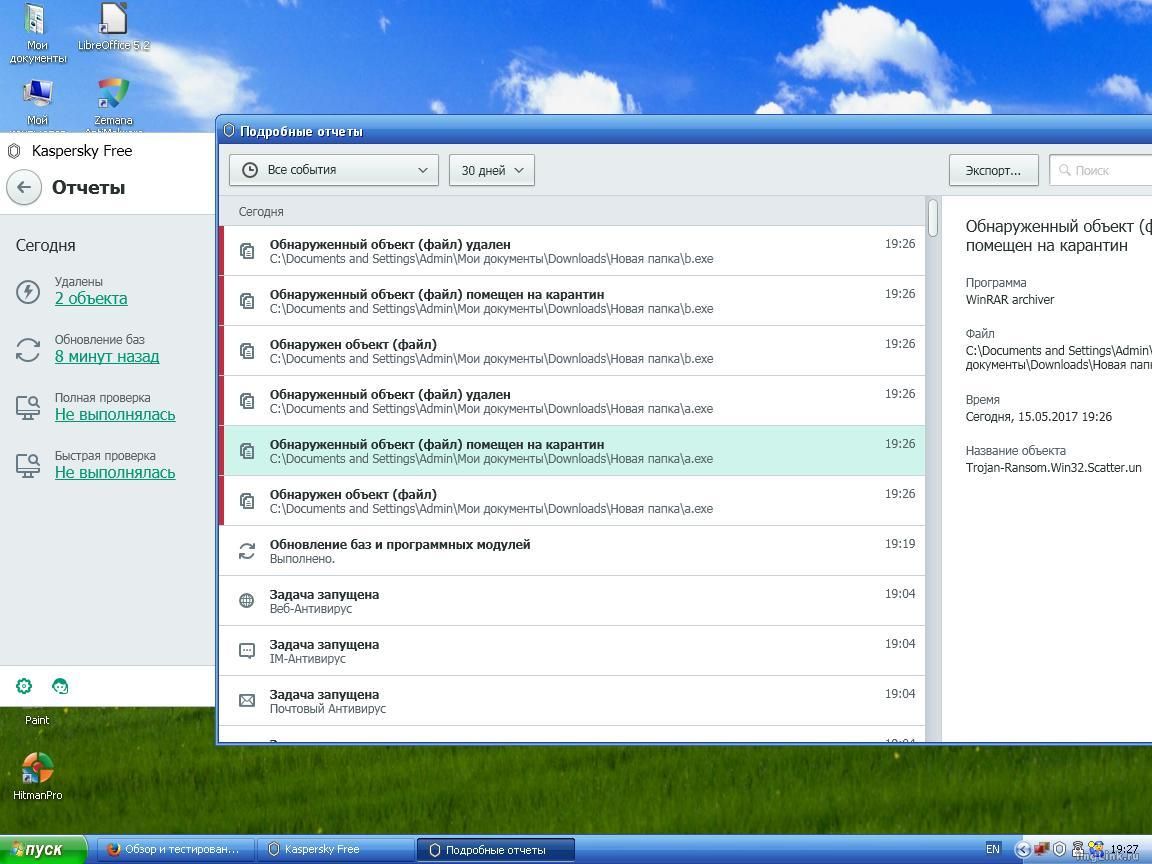The height and width of the screenshot is (864, 1152).
Task: Click the refresh icon beside Обновление баз
Action: tap(28, 350)
